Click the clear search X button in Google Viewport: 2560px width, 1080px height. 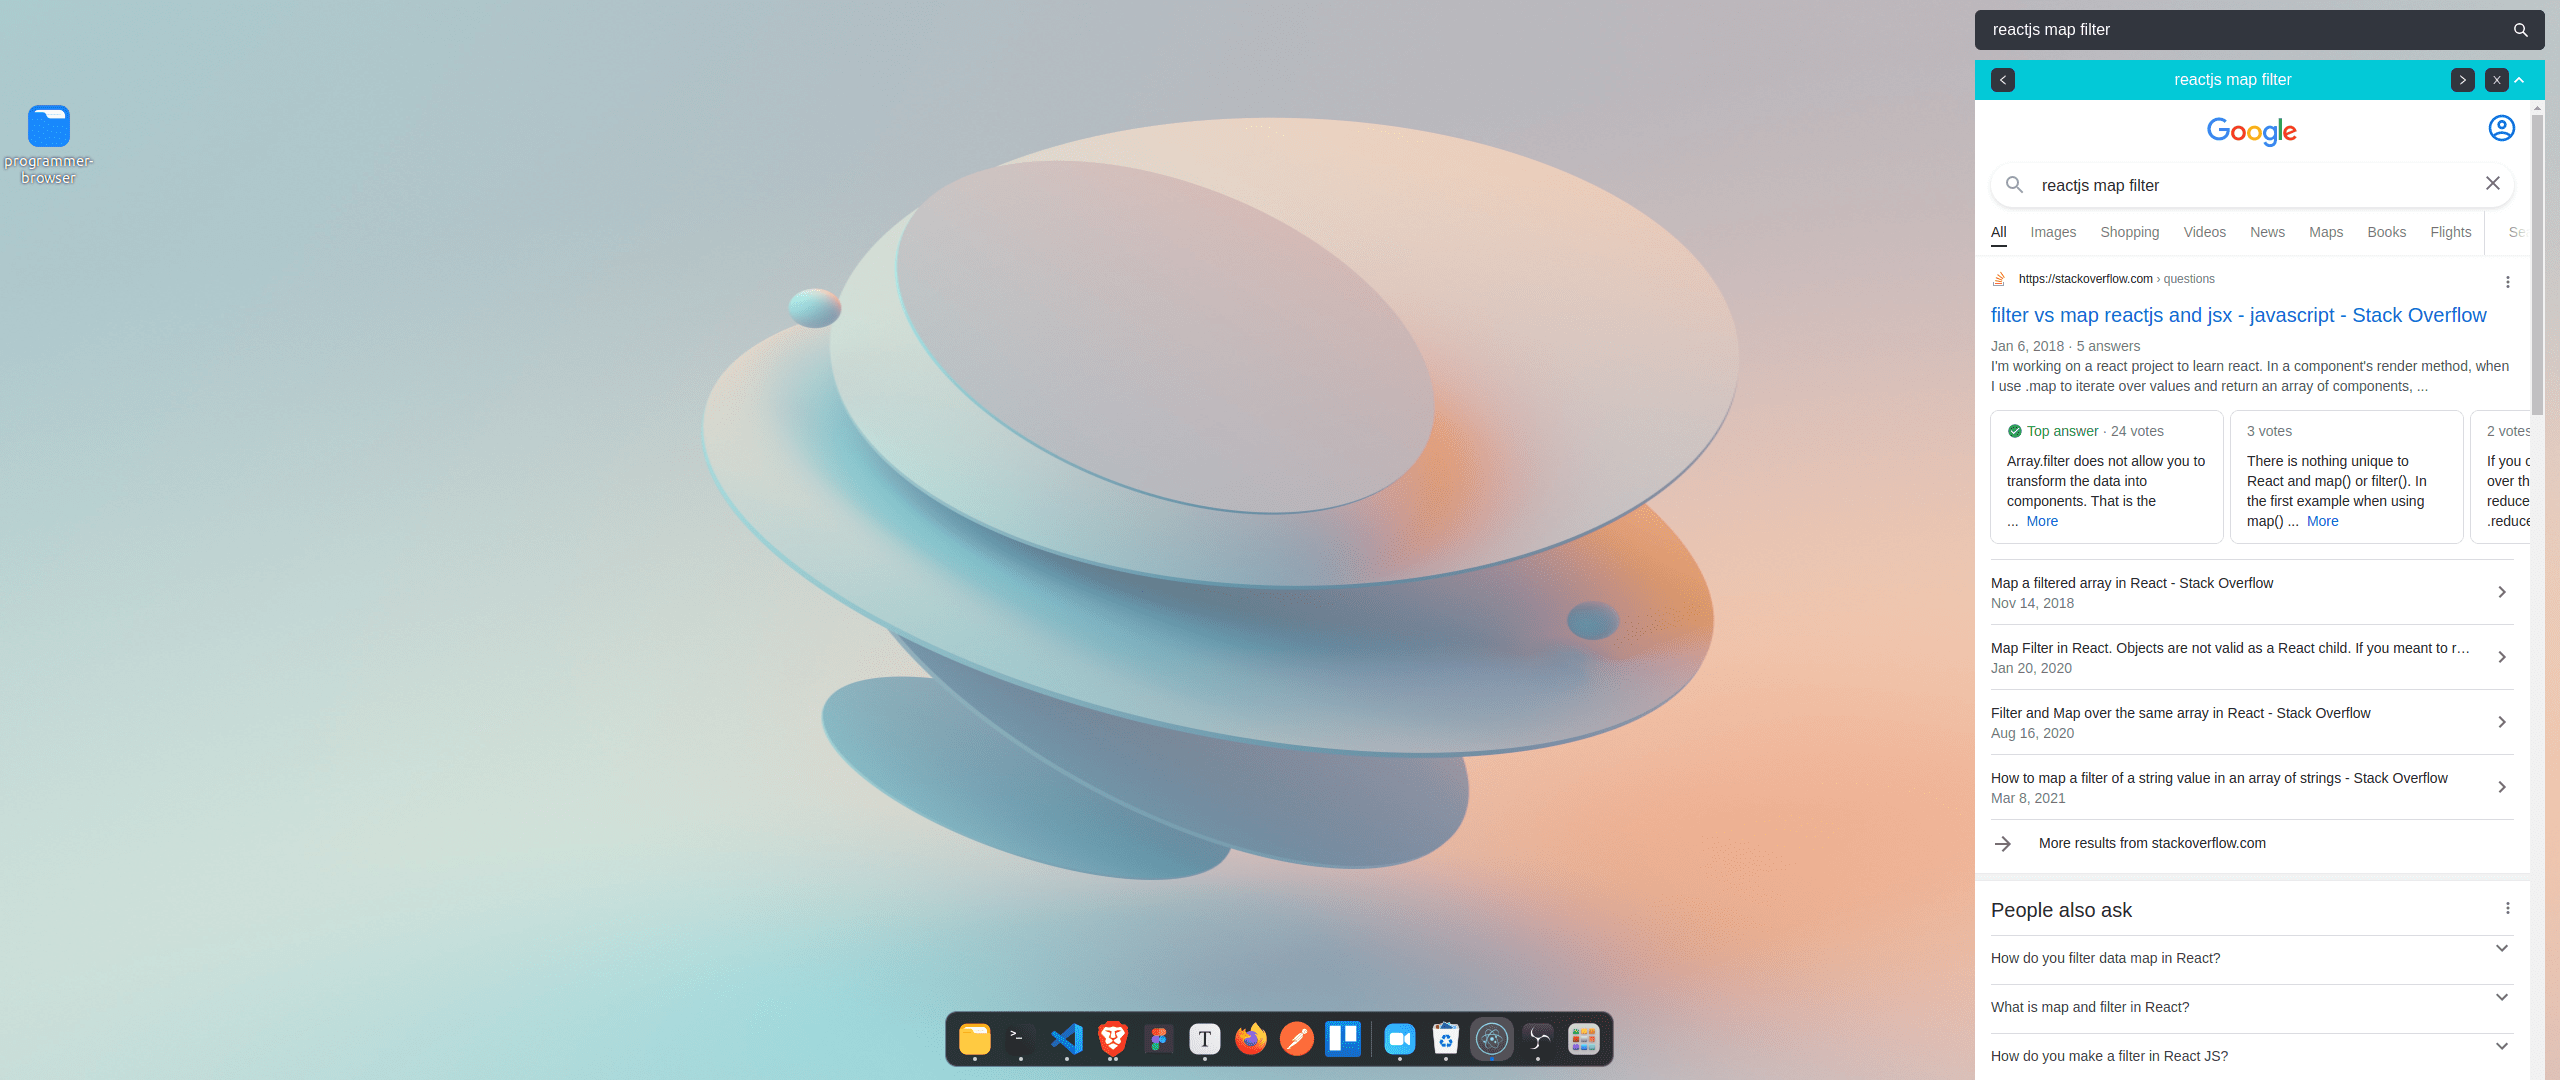(x=2493, y=184)
